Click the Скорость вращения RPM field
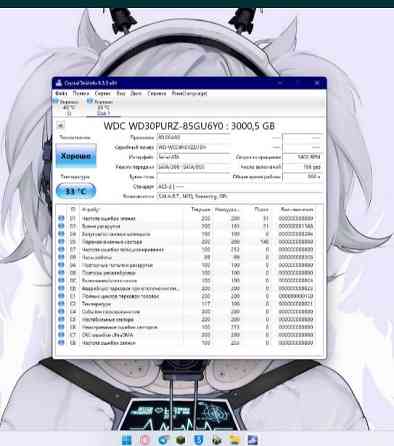Screen dimensions: 394x446 click(x=302, y=157)
